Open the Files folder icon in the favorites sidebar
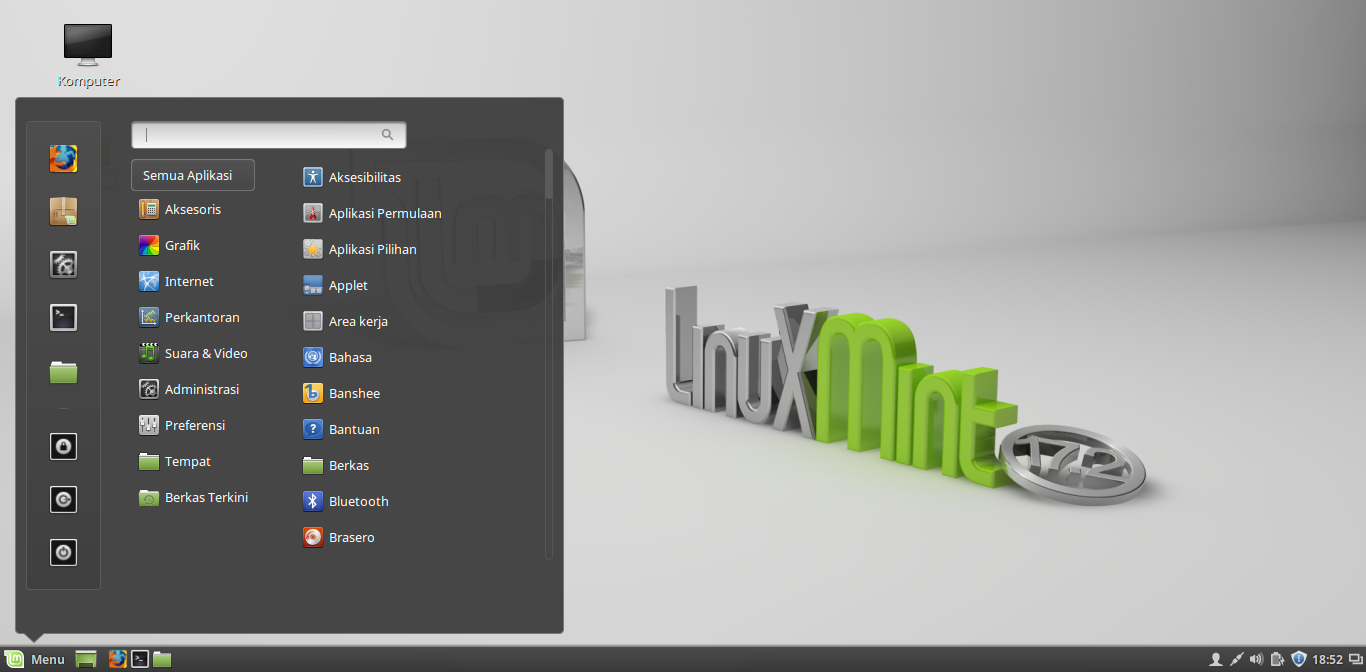This screenshot has width=1366, height=672. coord(63,371)
